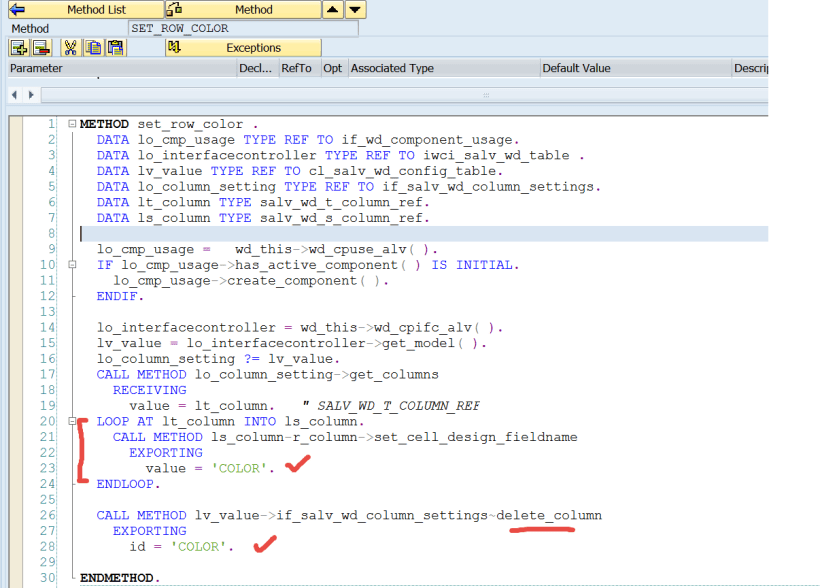
Task: Collapse the LOOP AT block at line 20
Action: [72, 421]
